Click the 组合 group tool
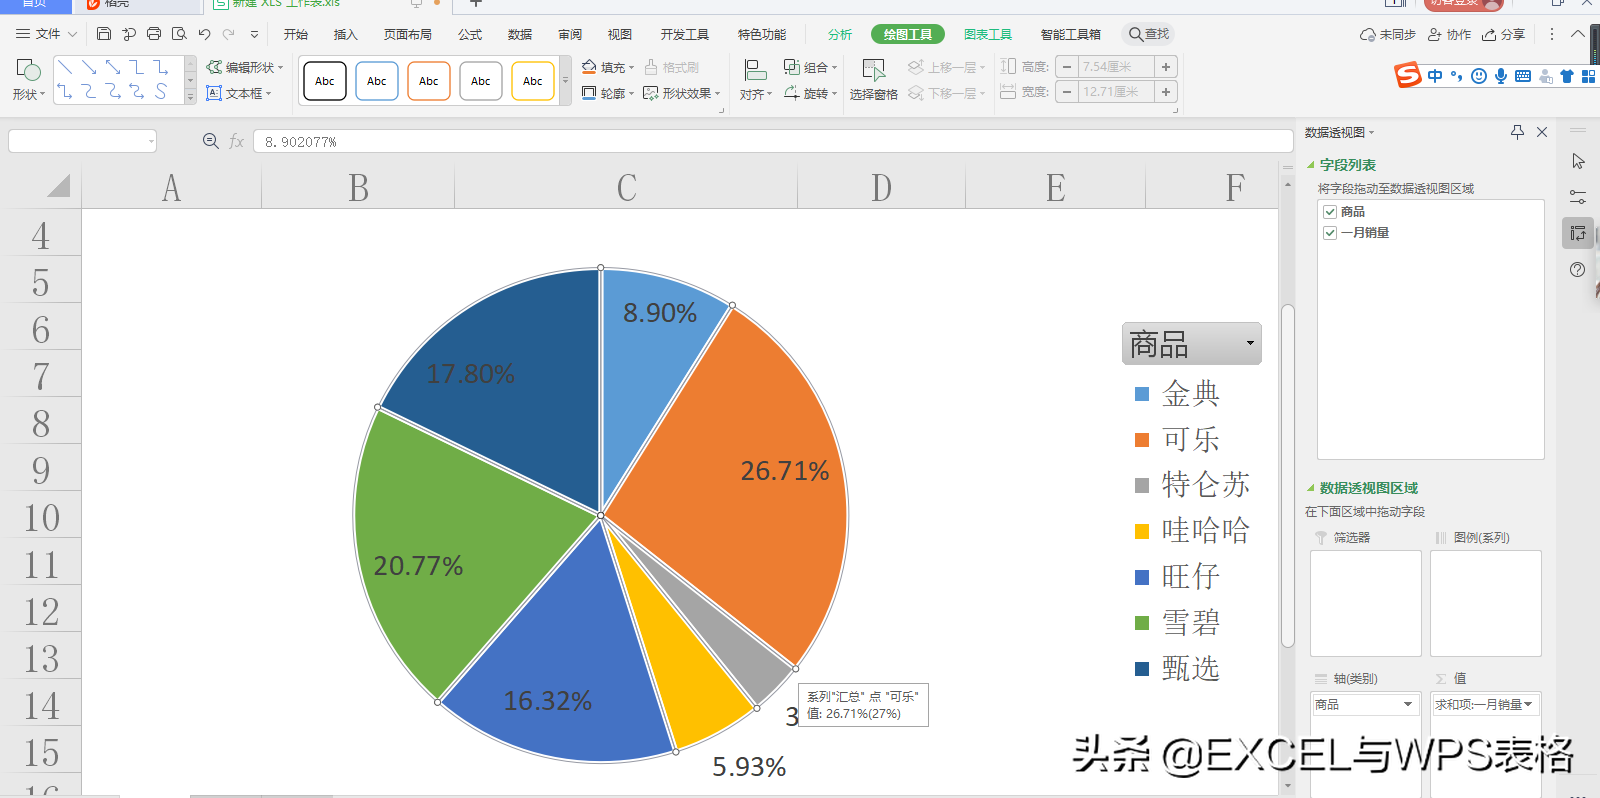Viewport: 1600px width, 798px height. pos(810,67)
